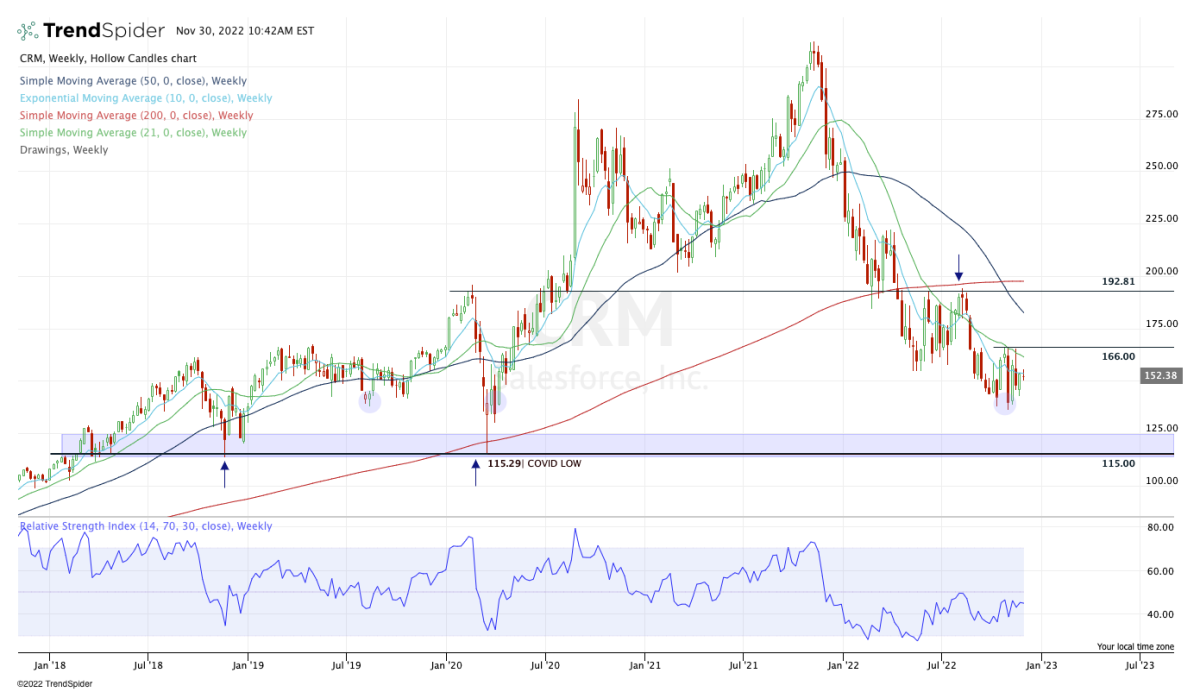Click the 200.00 price axis label
This screenshot has width=1200, height=692.
coord(1161,271)
